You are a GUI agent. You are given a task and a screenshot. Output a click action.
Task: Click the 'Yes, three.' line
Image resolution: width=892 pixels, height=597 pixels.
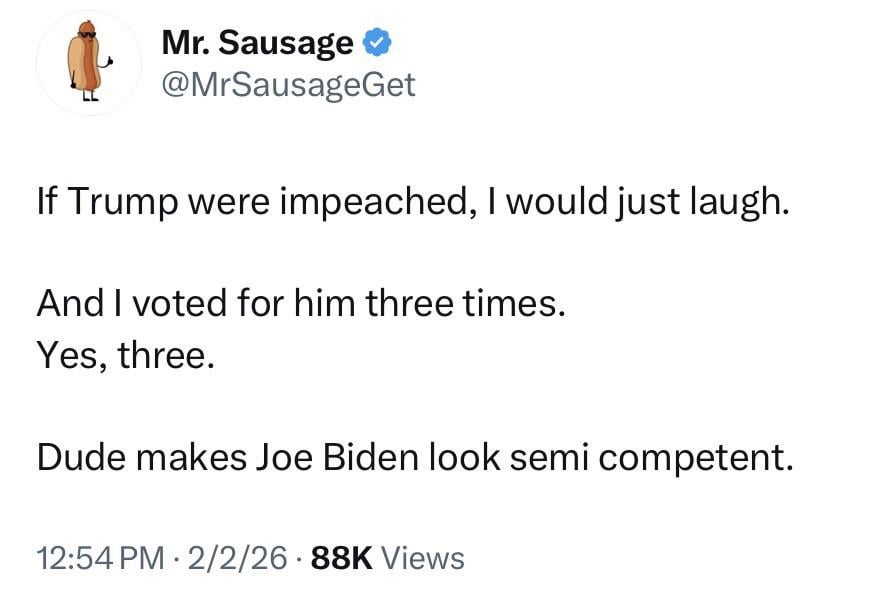[x=125, y=355]
